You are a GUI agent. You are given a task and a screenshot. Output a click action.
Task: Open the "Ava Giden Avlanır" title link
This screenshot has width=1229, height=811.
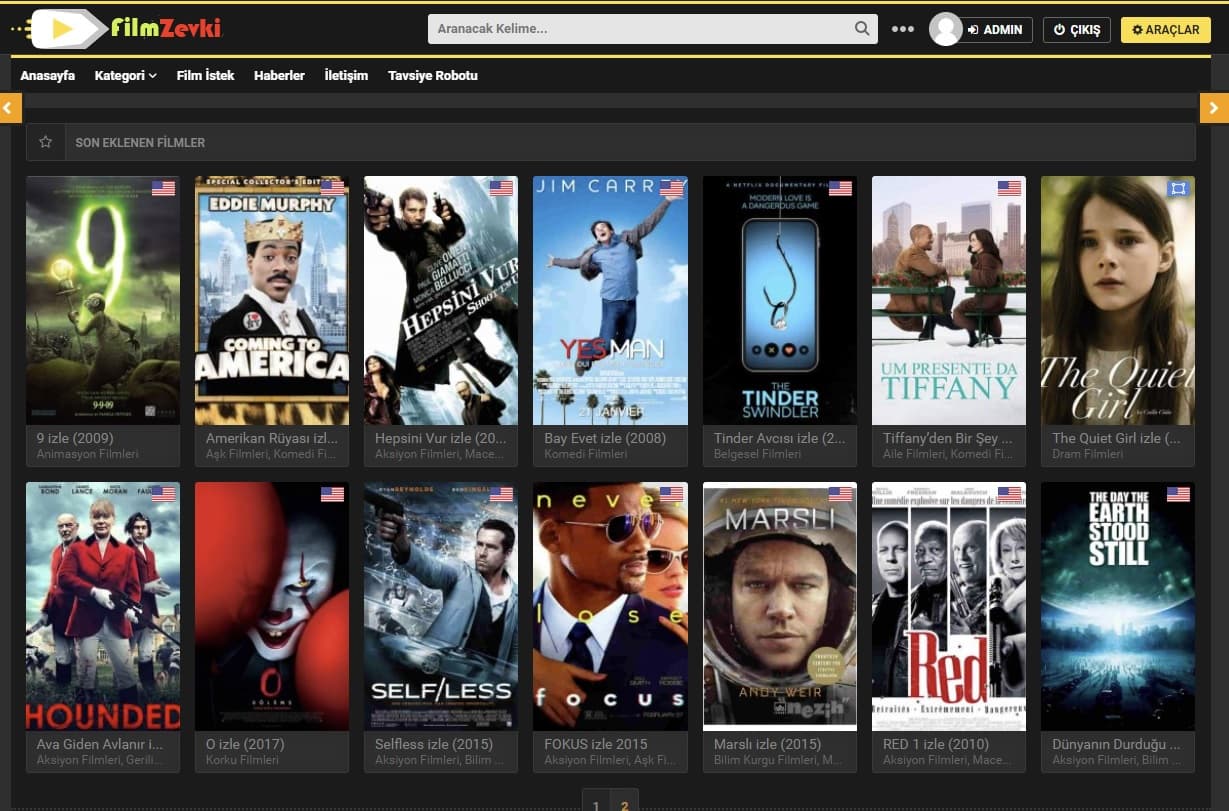click(x=99, y=744)
